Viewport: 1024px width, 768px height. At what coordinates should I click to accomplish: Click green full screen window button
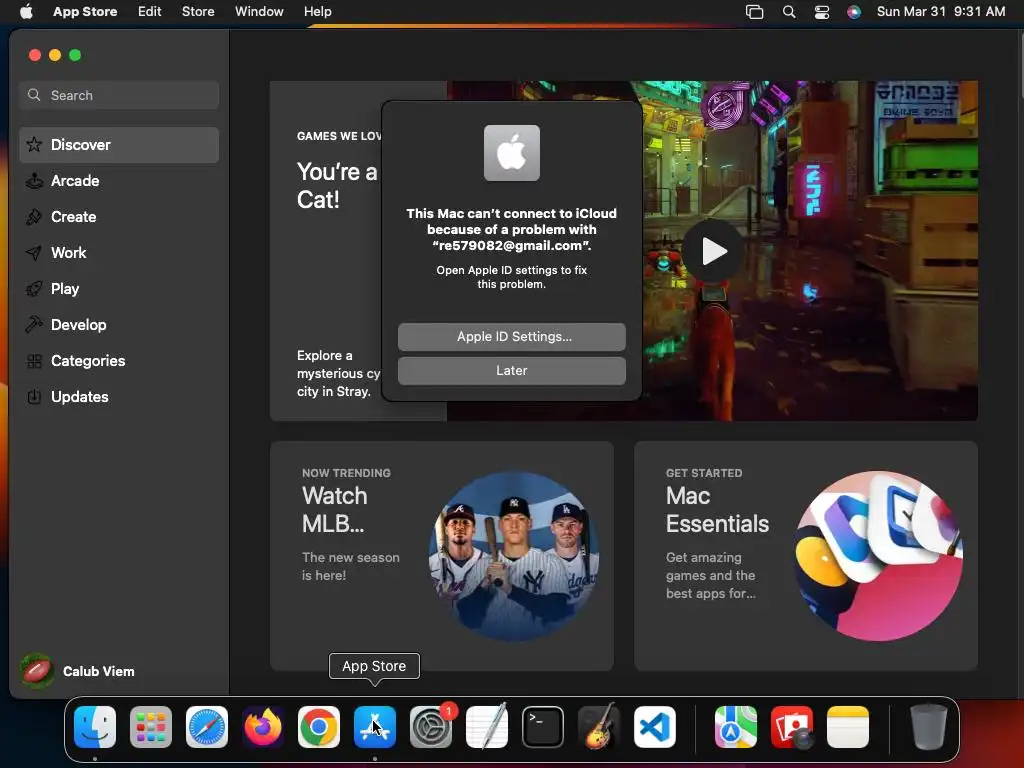(75, 56)
